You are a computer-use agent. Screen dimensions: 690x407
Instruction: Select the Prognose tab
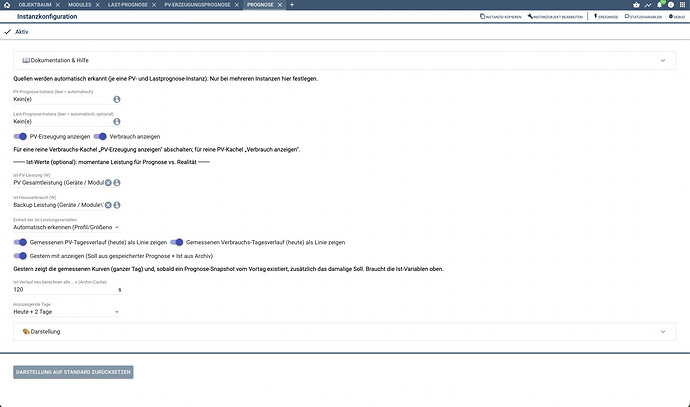(x=260, y=5)
